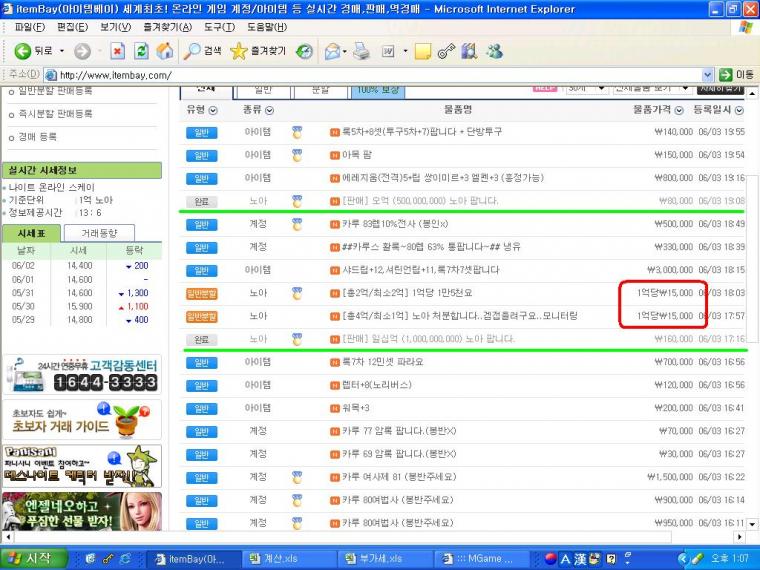Click the Stop loading toolbar icon
This screenshot has height=570, width=760.
[117, 51]
